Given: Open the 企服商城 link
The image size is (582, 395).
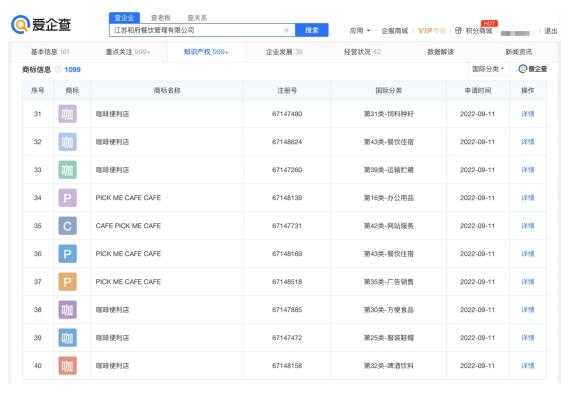Looking at the screenshot, I should click(395, 31).
